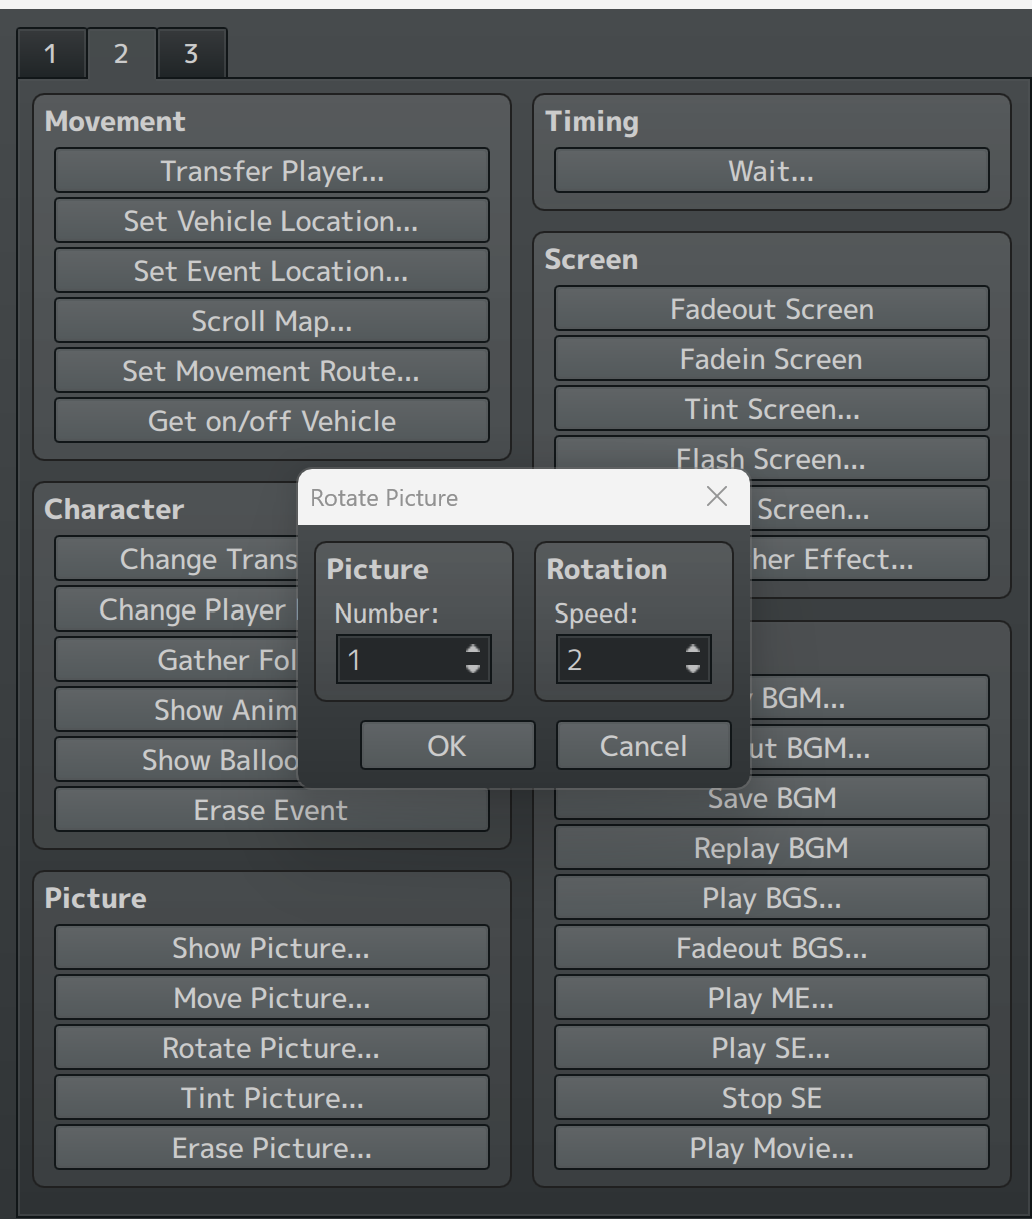This screenshot has height=1220, width=1032.
Task: Switch to command tab 1
Action: click(51, 54)
